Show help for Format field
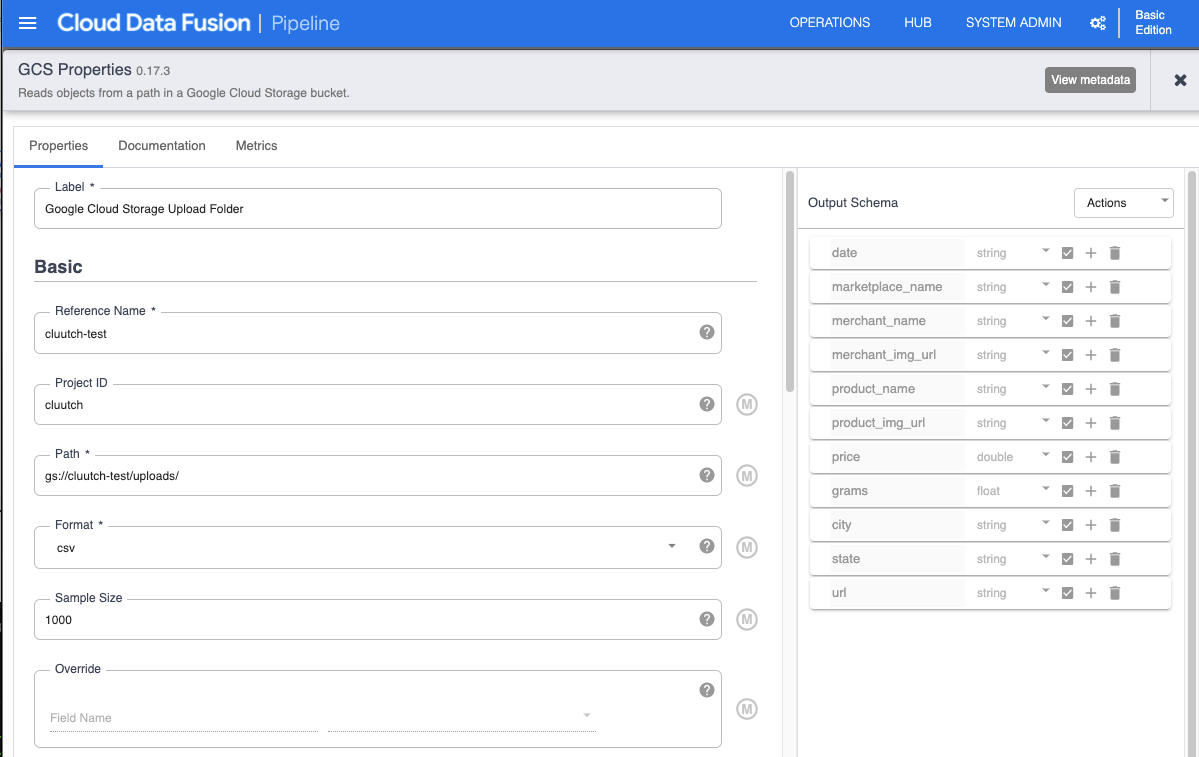The width and height of the screenshot is (1199, 757). [x=707, y=546]
